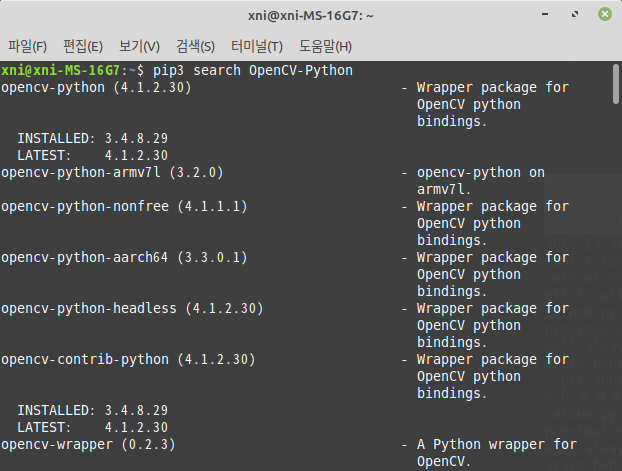Click the opencv-python (4.1.2.30) result line
Screen dimensions: 622x471
point(96,87)
